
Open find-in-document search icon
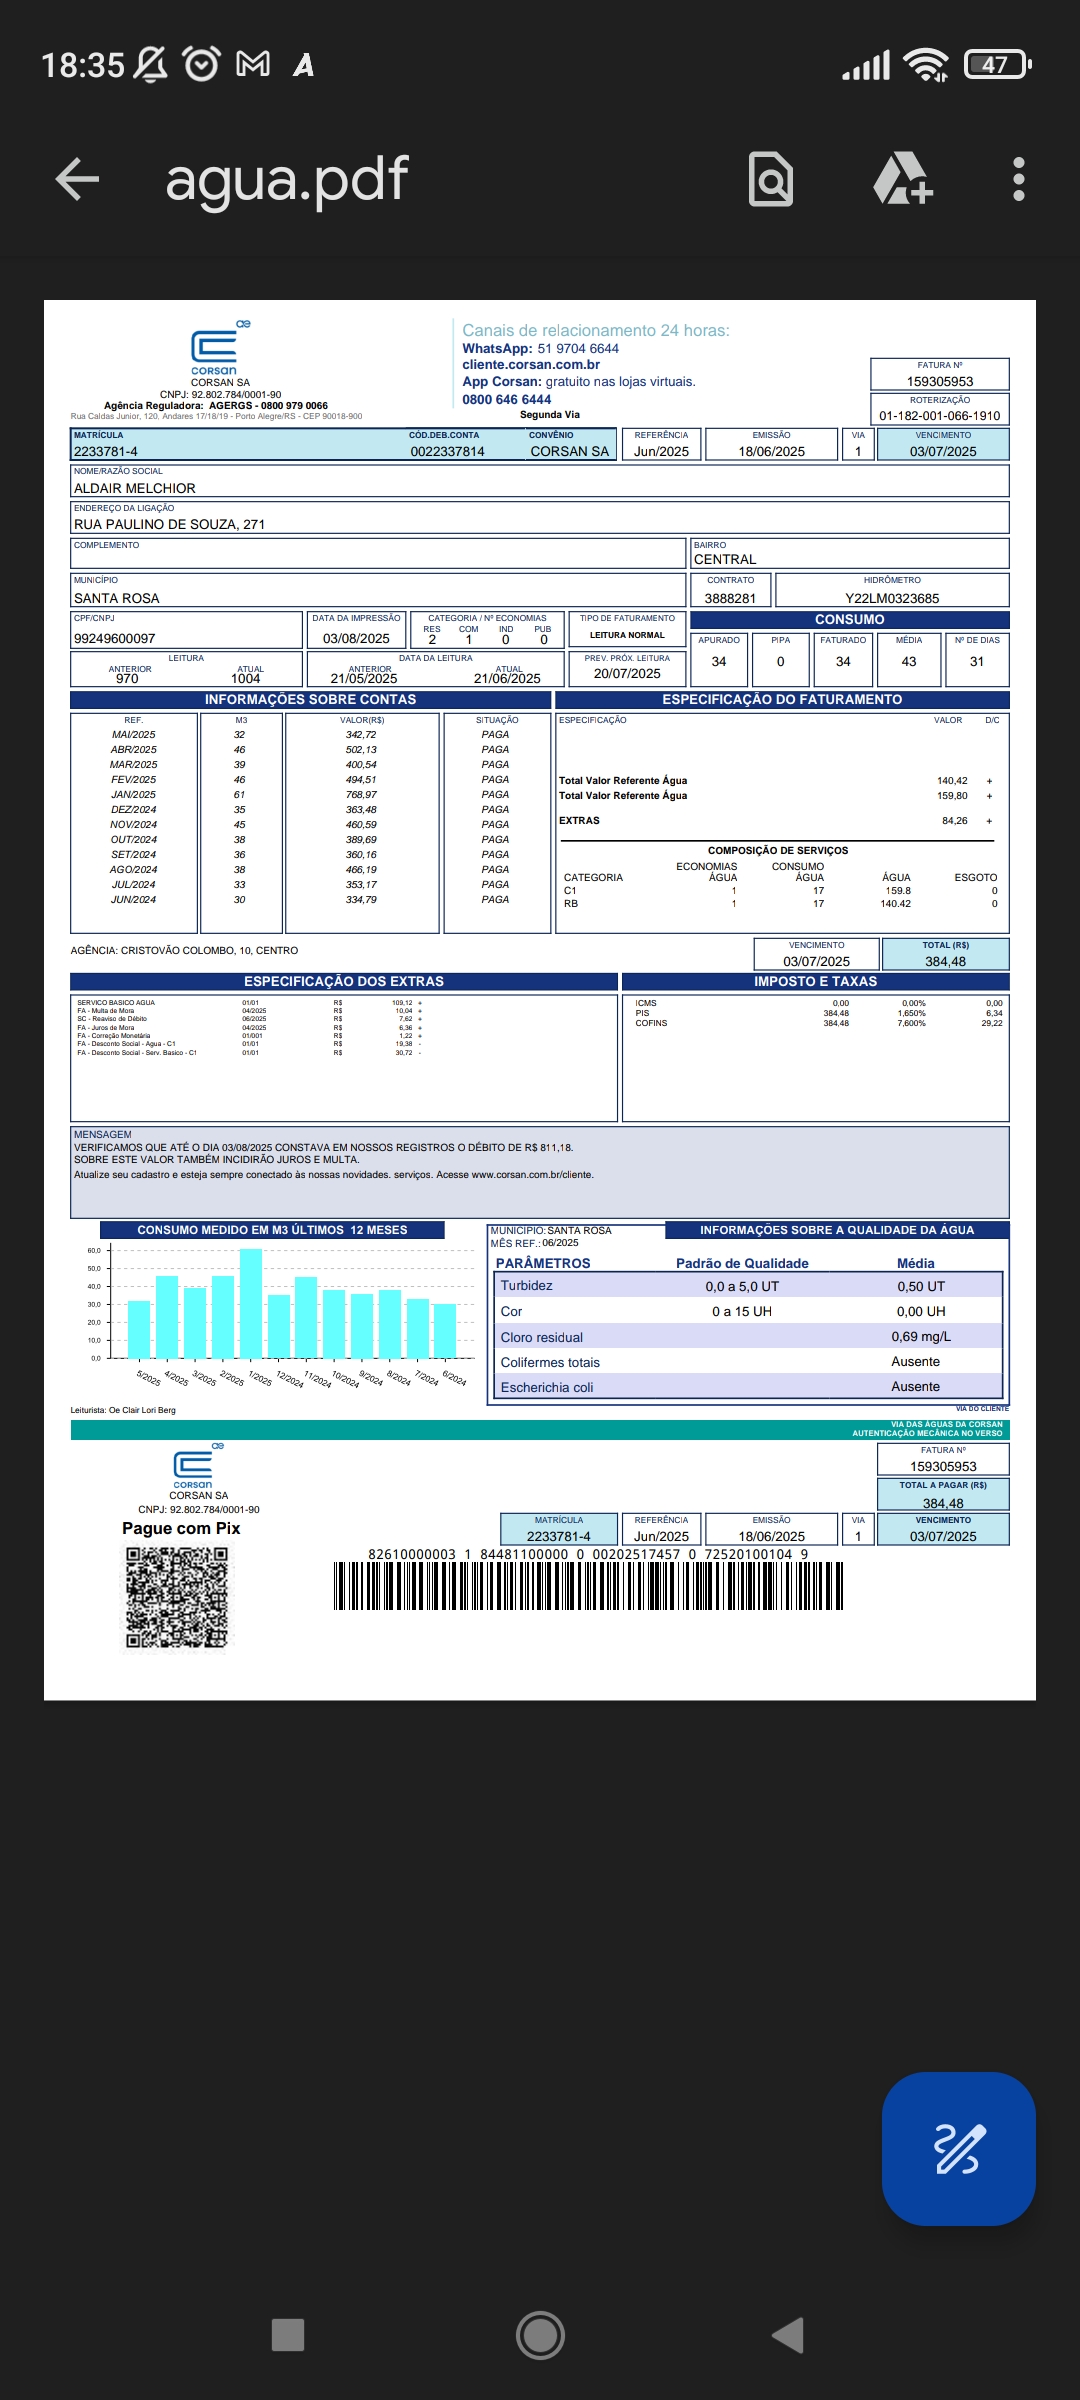tap(771, 180)
